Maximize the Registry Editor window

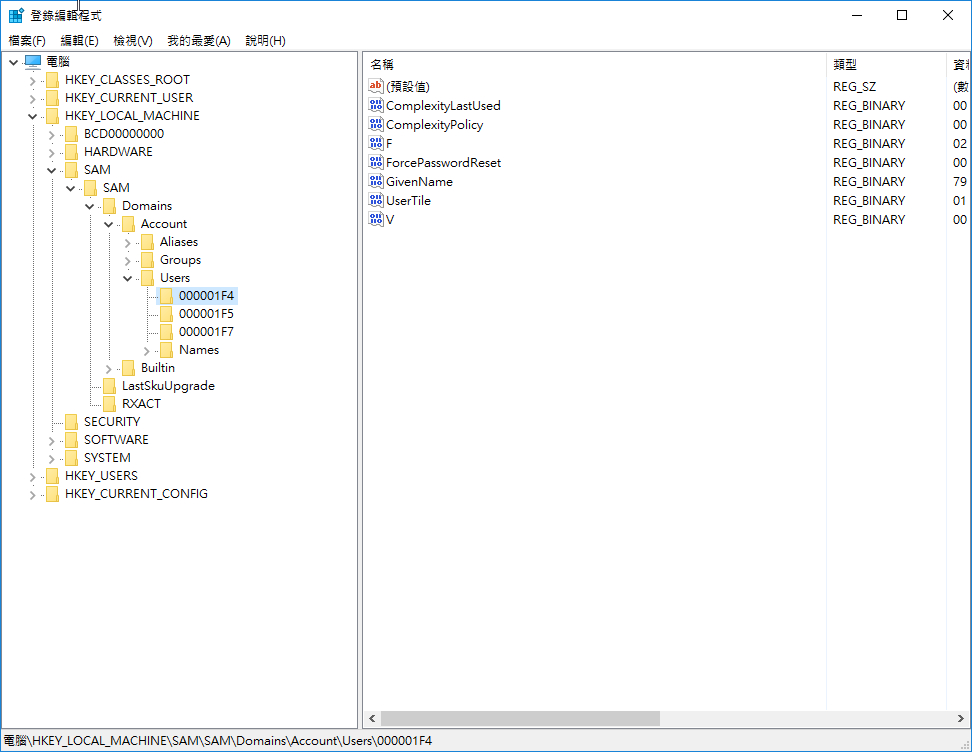tap(902, 15)
